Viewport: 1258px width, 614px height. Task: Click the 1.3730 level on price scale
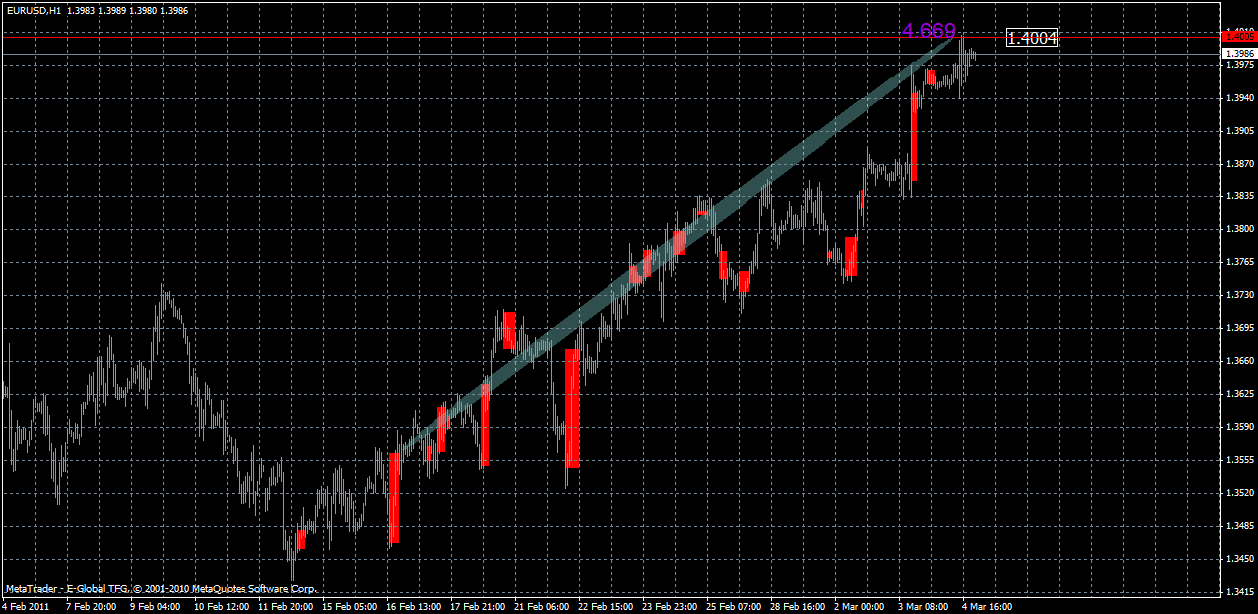tap(1240, 296)
